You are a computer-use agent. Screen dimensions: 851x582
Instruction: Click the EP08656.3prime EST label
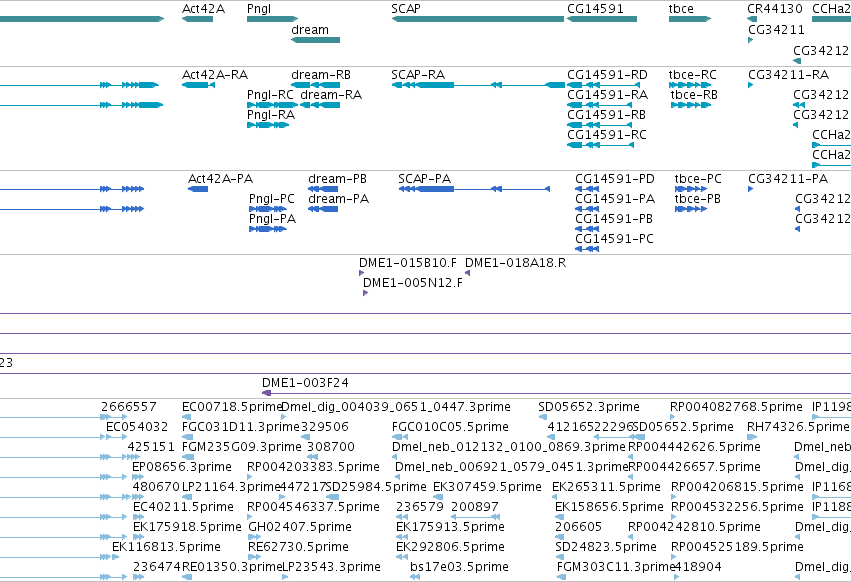(182, 467)
